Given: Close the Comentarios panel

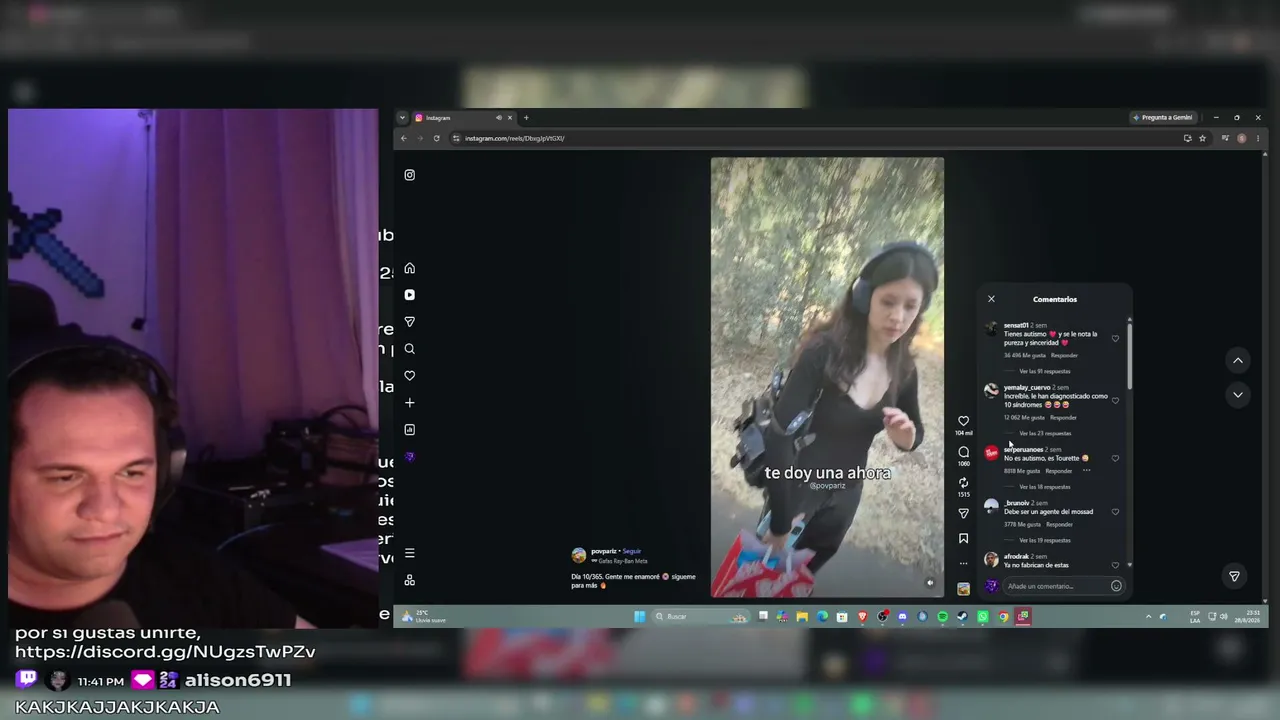Looking at the screenshot, I should [x=991, y=299].
